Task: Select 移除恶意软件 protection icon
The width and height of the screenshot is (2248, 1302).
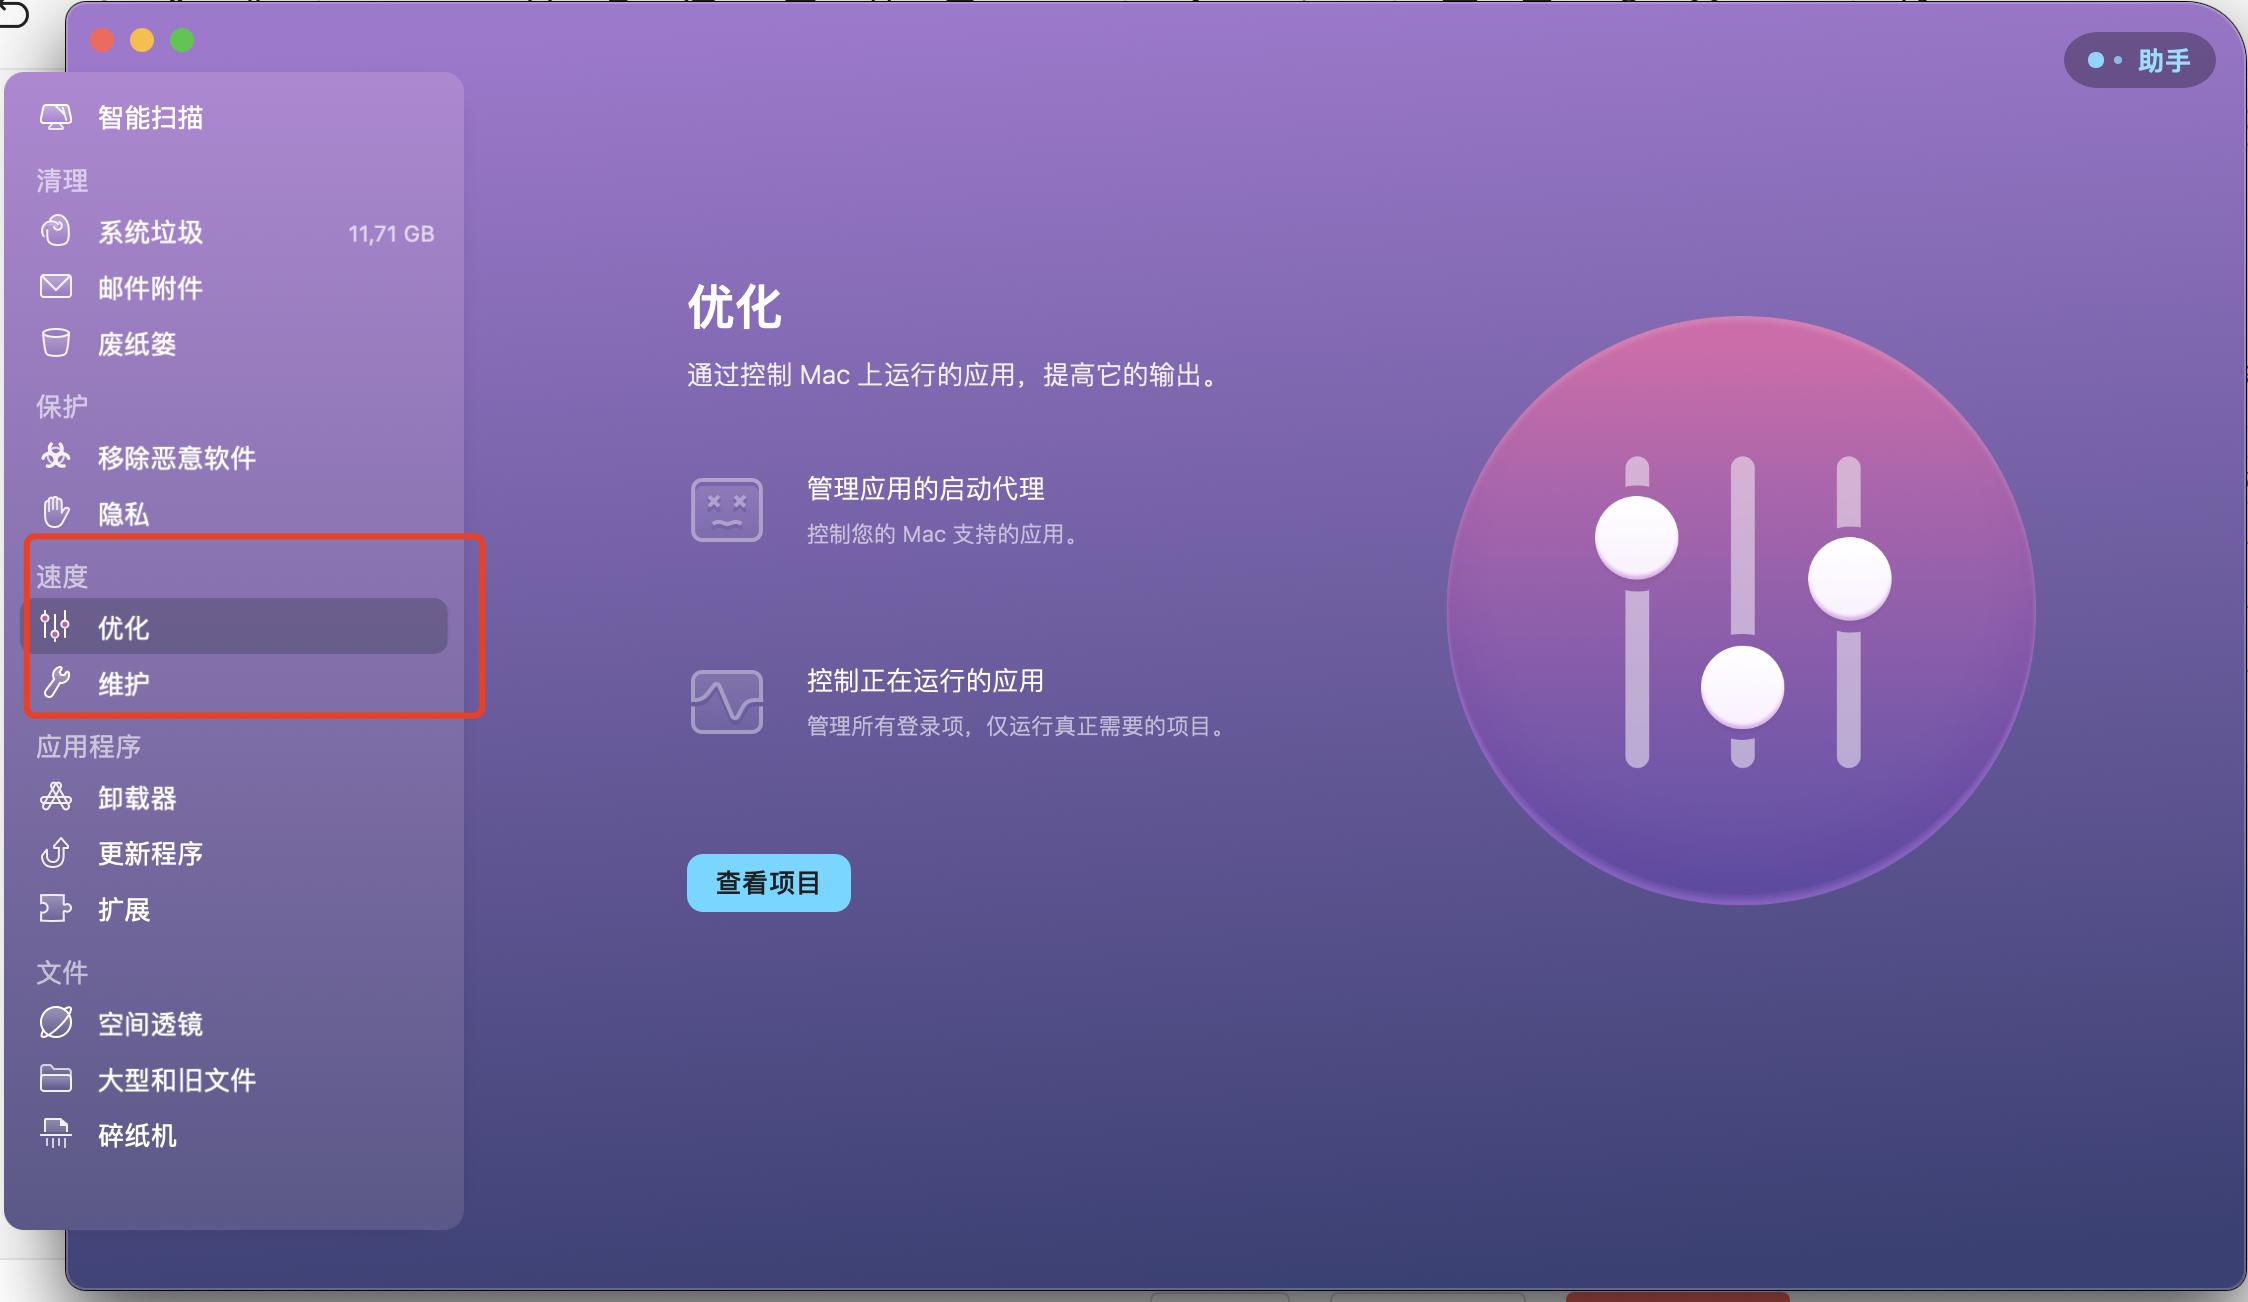Action: coord(57,457)
